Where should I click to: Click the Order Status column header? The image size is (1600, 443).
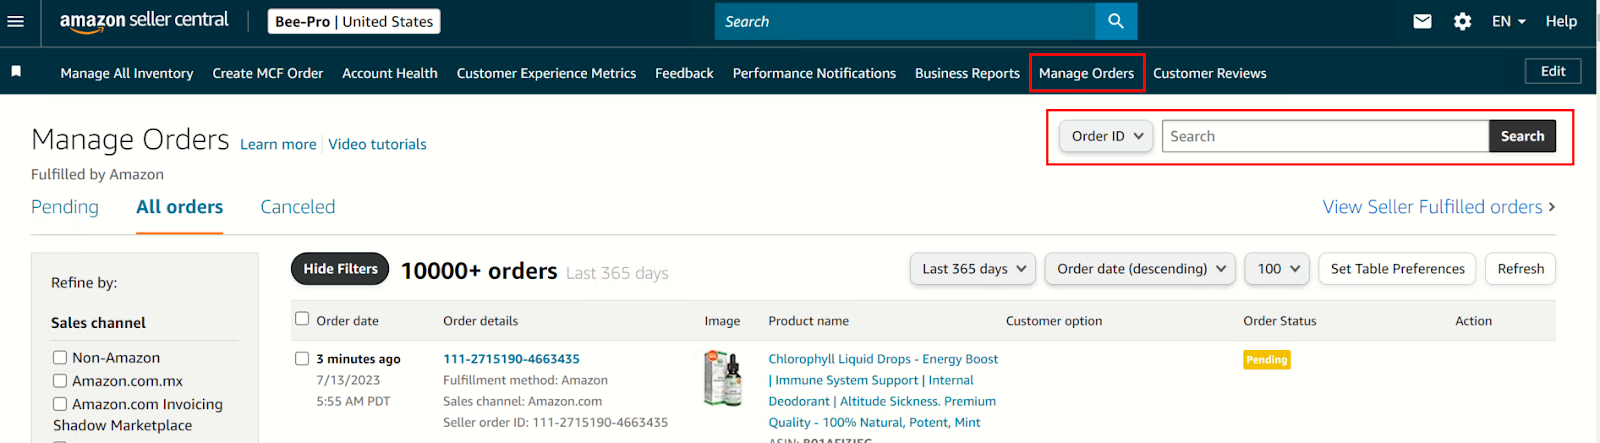(1280, 321)
